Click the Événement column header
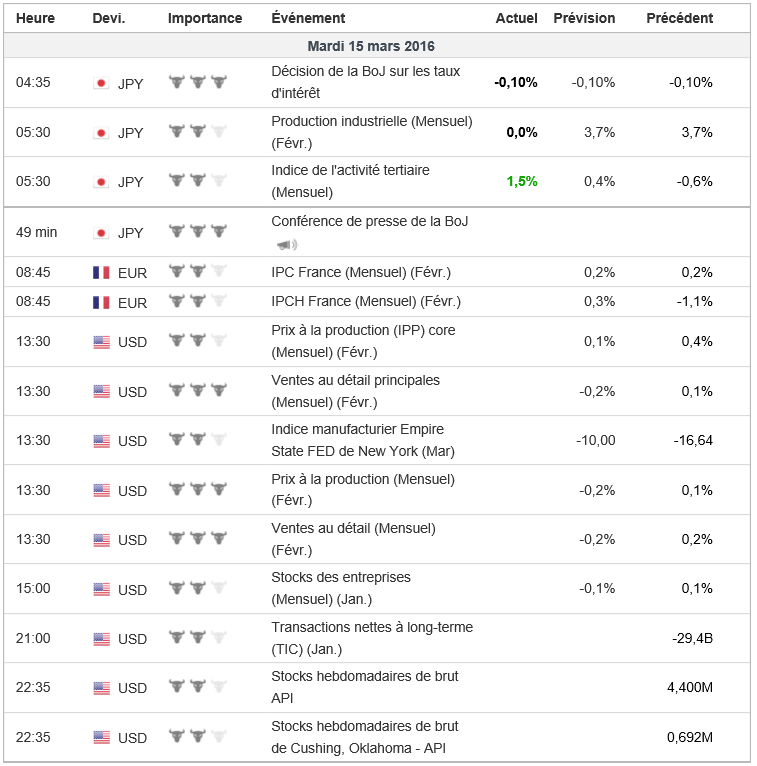The height and width of the screenshot is (766, 757). 308,18
